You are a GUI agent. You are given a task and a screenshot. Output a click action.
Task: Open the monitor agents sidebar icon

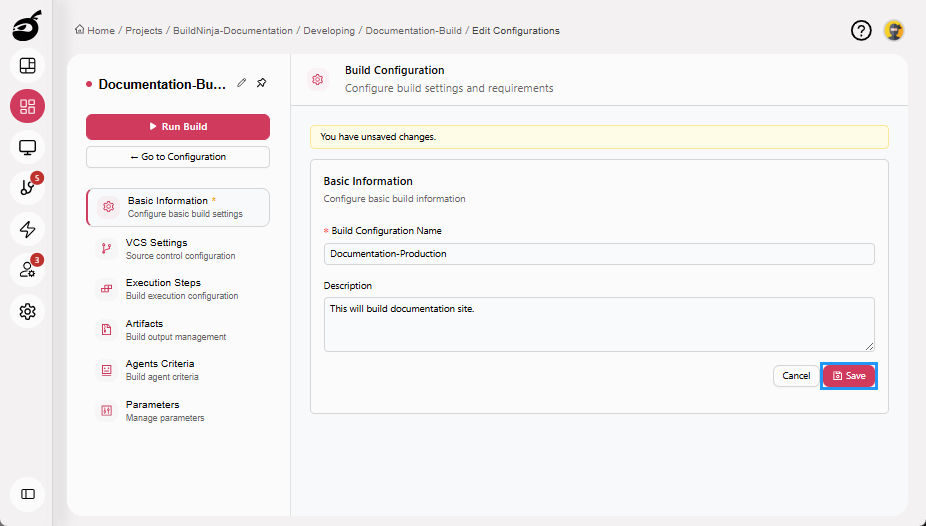pos(27,147)
